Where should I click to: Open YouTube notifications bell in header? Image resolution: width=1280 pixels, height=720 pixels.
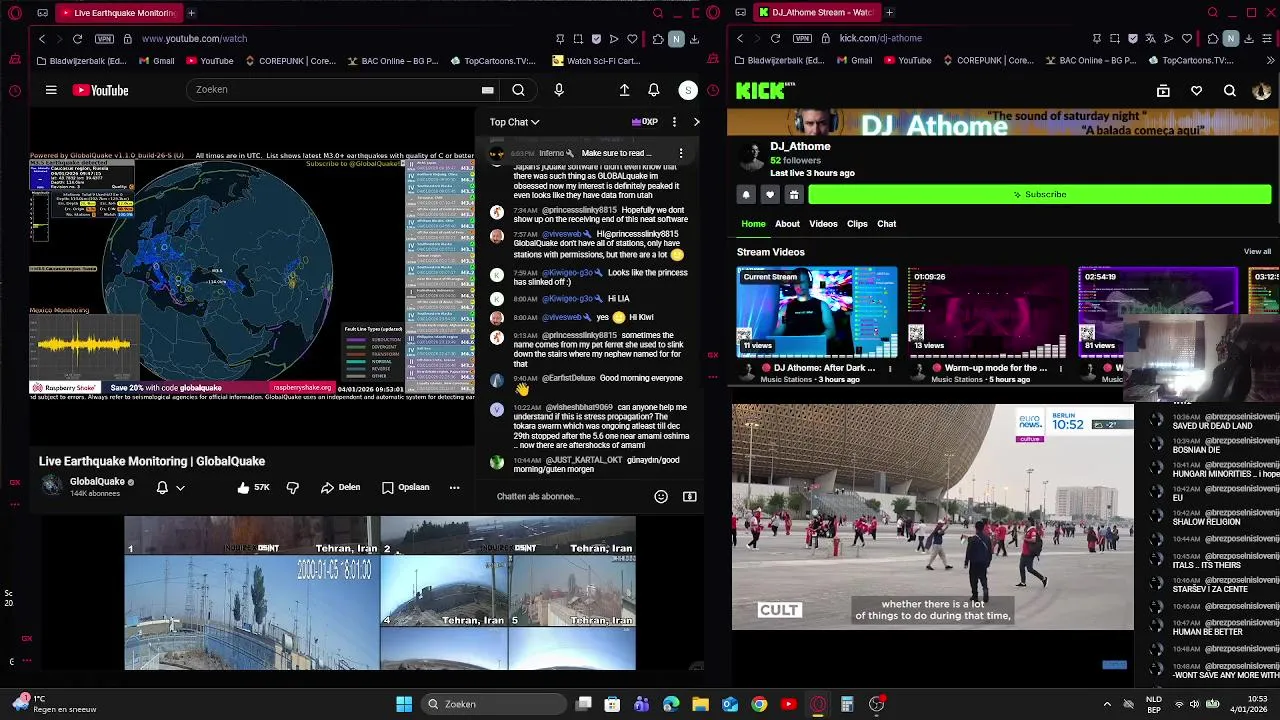pyautogui.click(x=654, y=90)
